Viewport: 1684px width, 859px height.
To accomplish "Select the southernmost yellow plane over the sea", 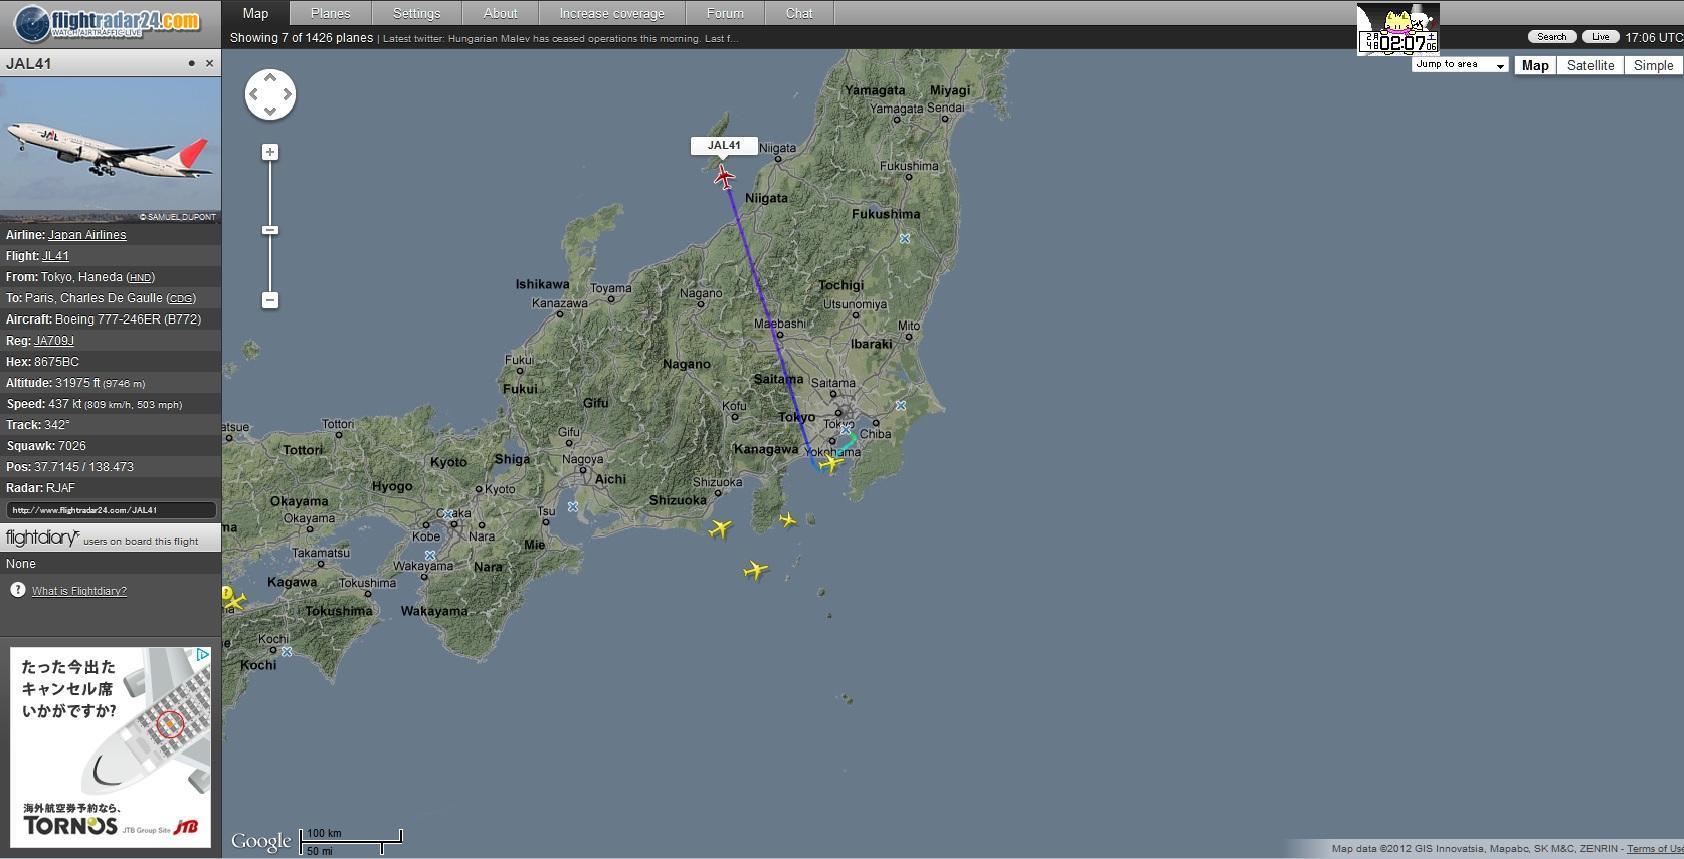I will pyautogui.click(x=756, y=570).
